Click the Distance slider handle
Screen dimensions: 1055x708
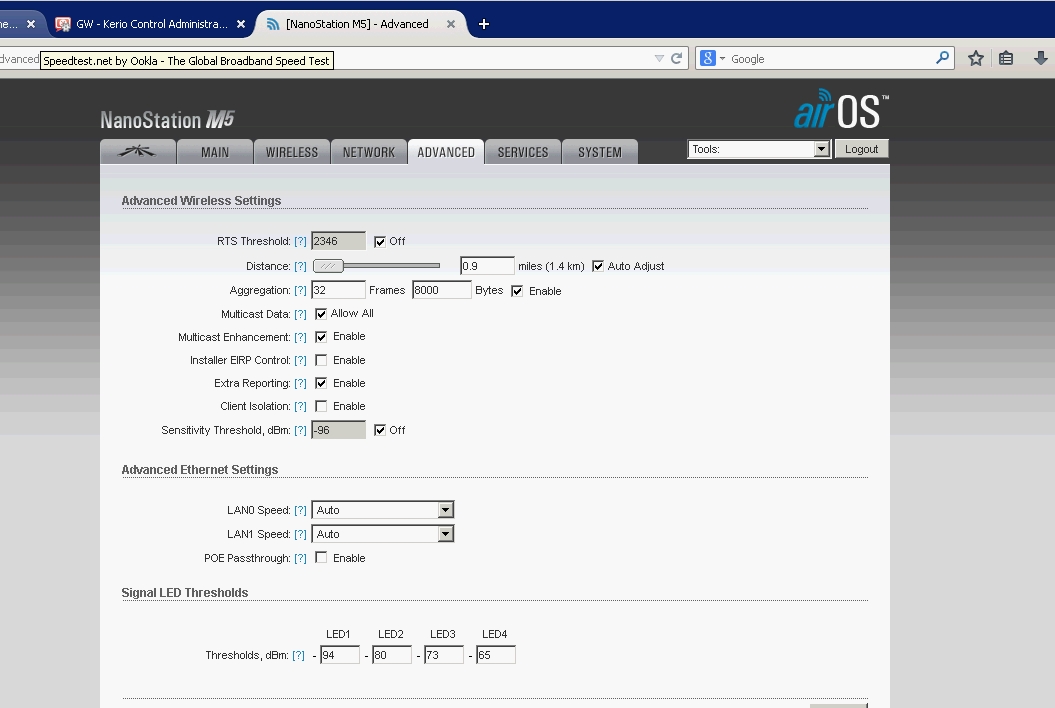[328, 266]
